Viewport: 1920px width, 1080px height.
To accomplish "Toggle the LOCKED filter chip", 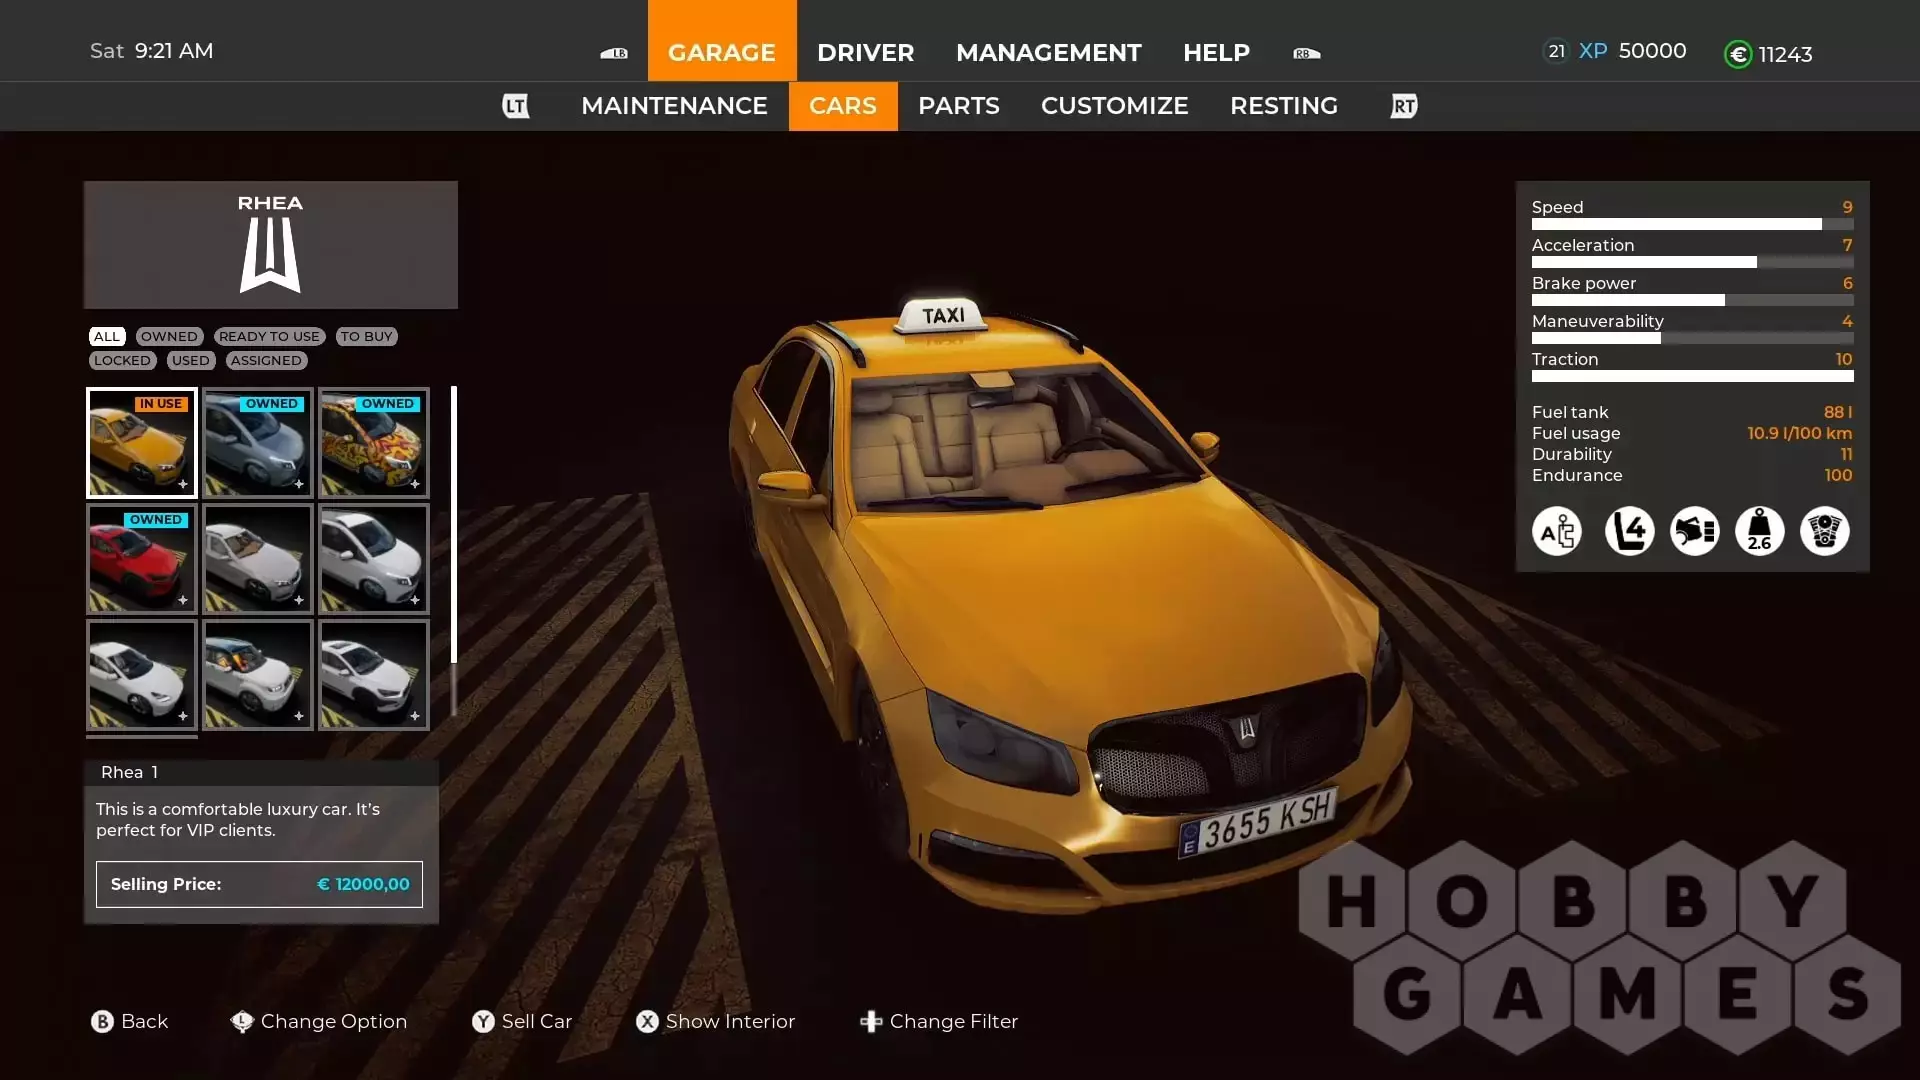I will point(122,361).
